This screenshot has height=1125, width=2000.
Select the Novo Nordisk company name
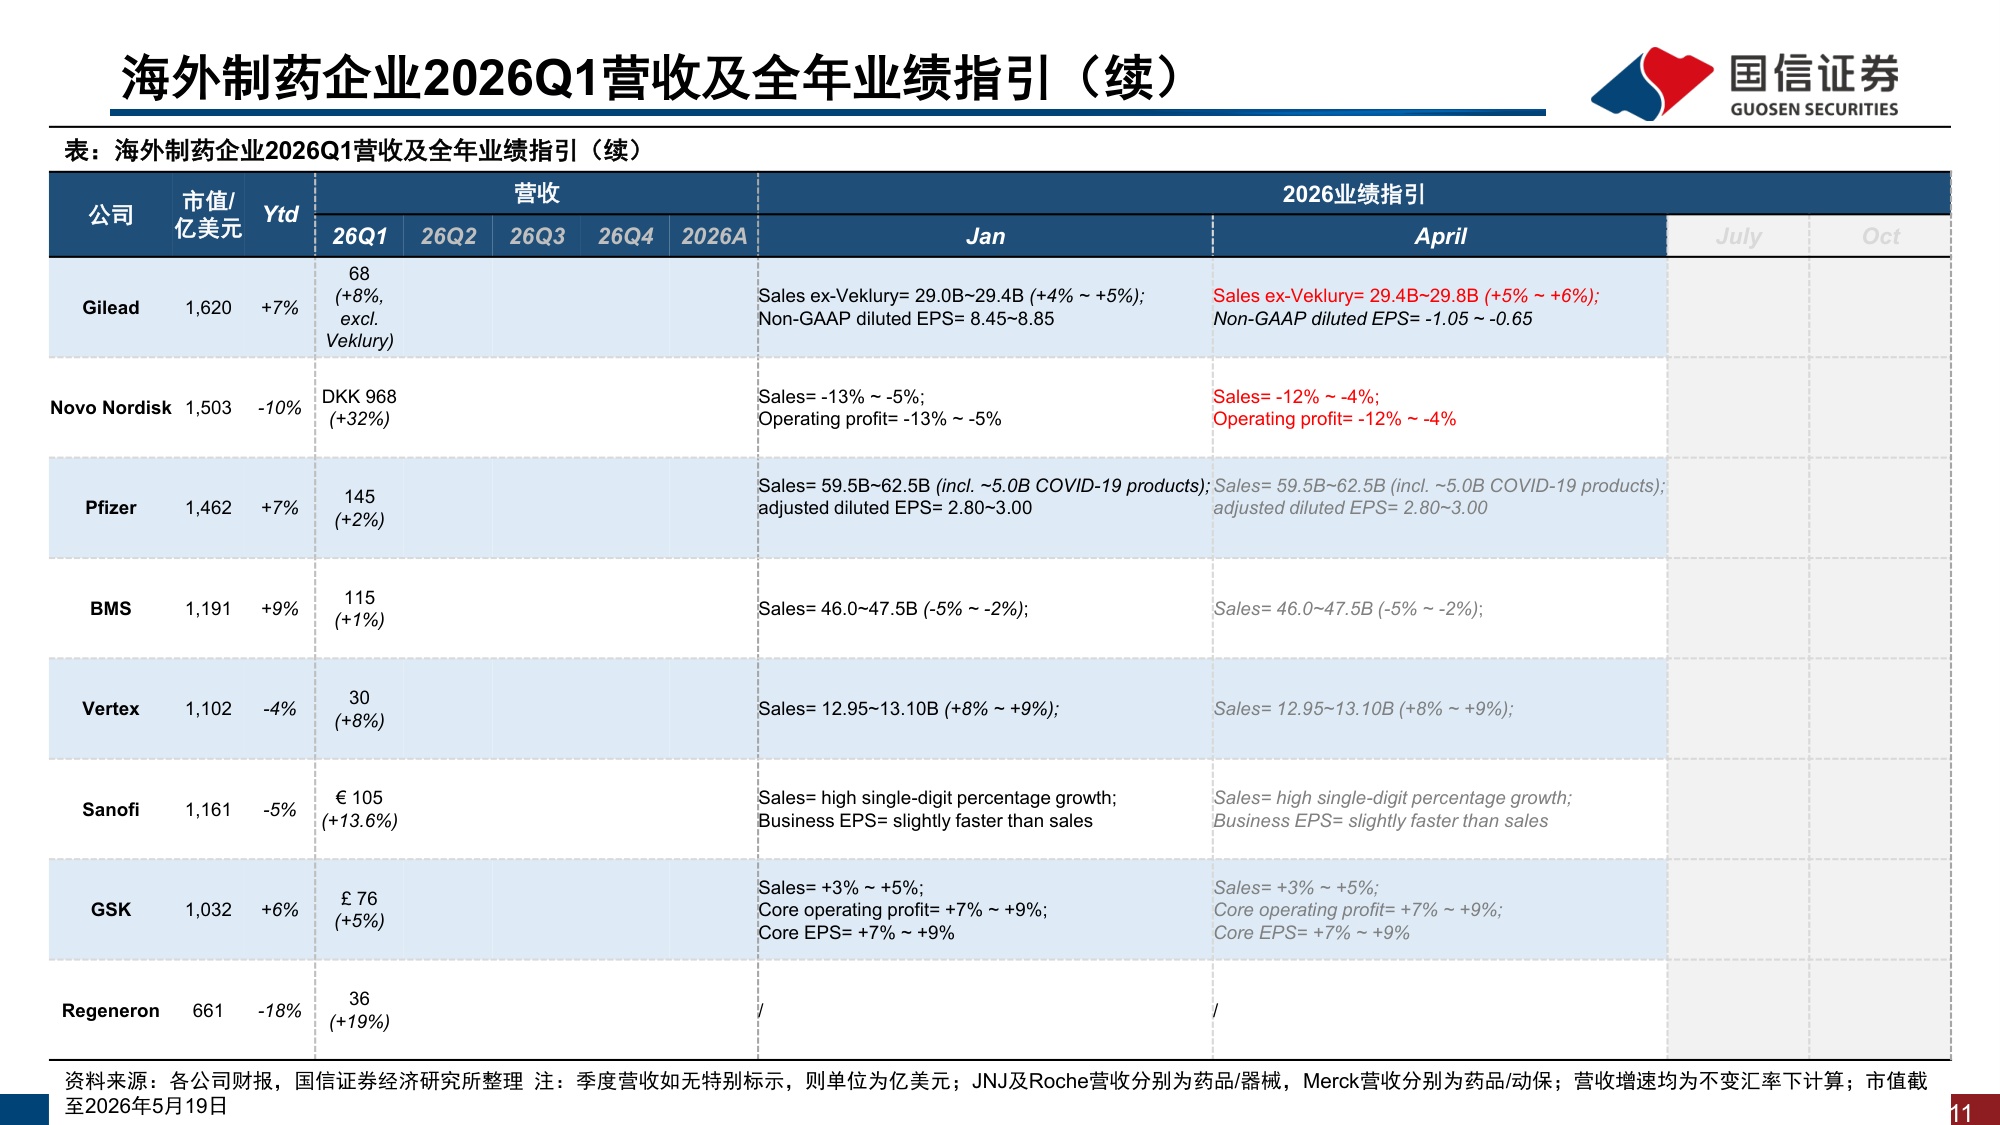(110, 407)
